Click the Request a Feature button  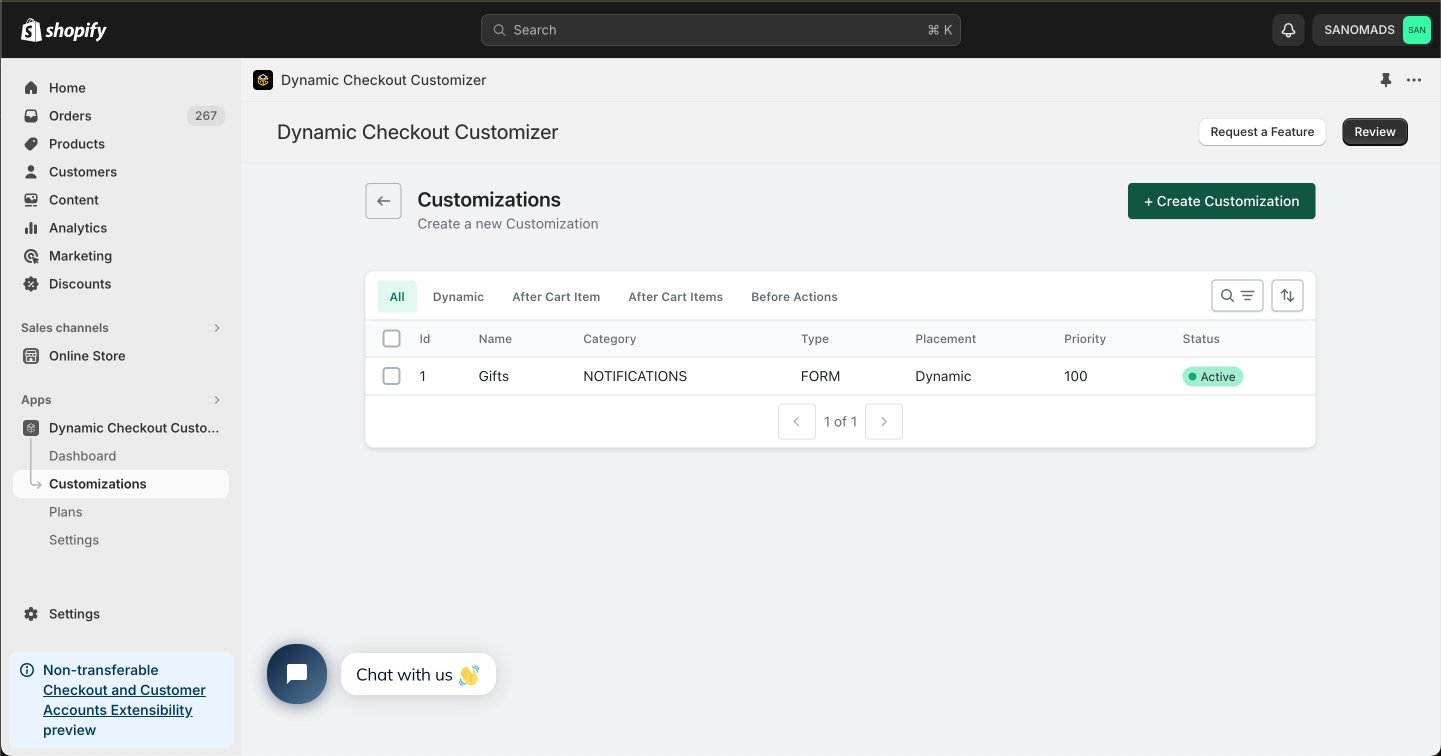(x=1262, y=132)
